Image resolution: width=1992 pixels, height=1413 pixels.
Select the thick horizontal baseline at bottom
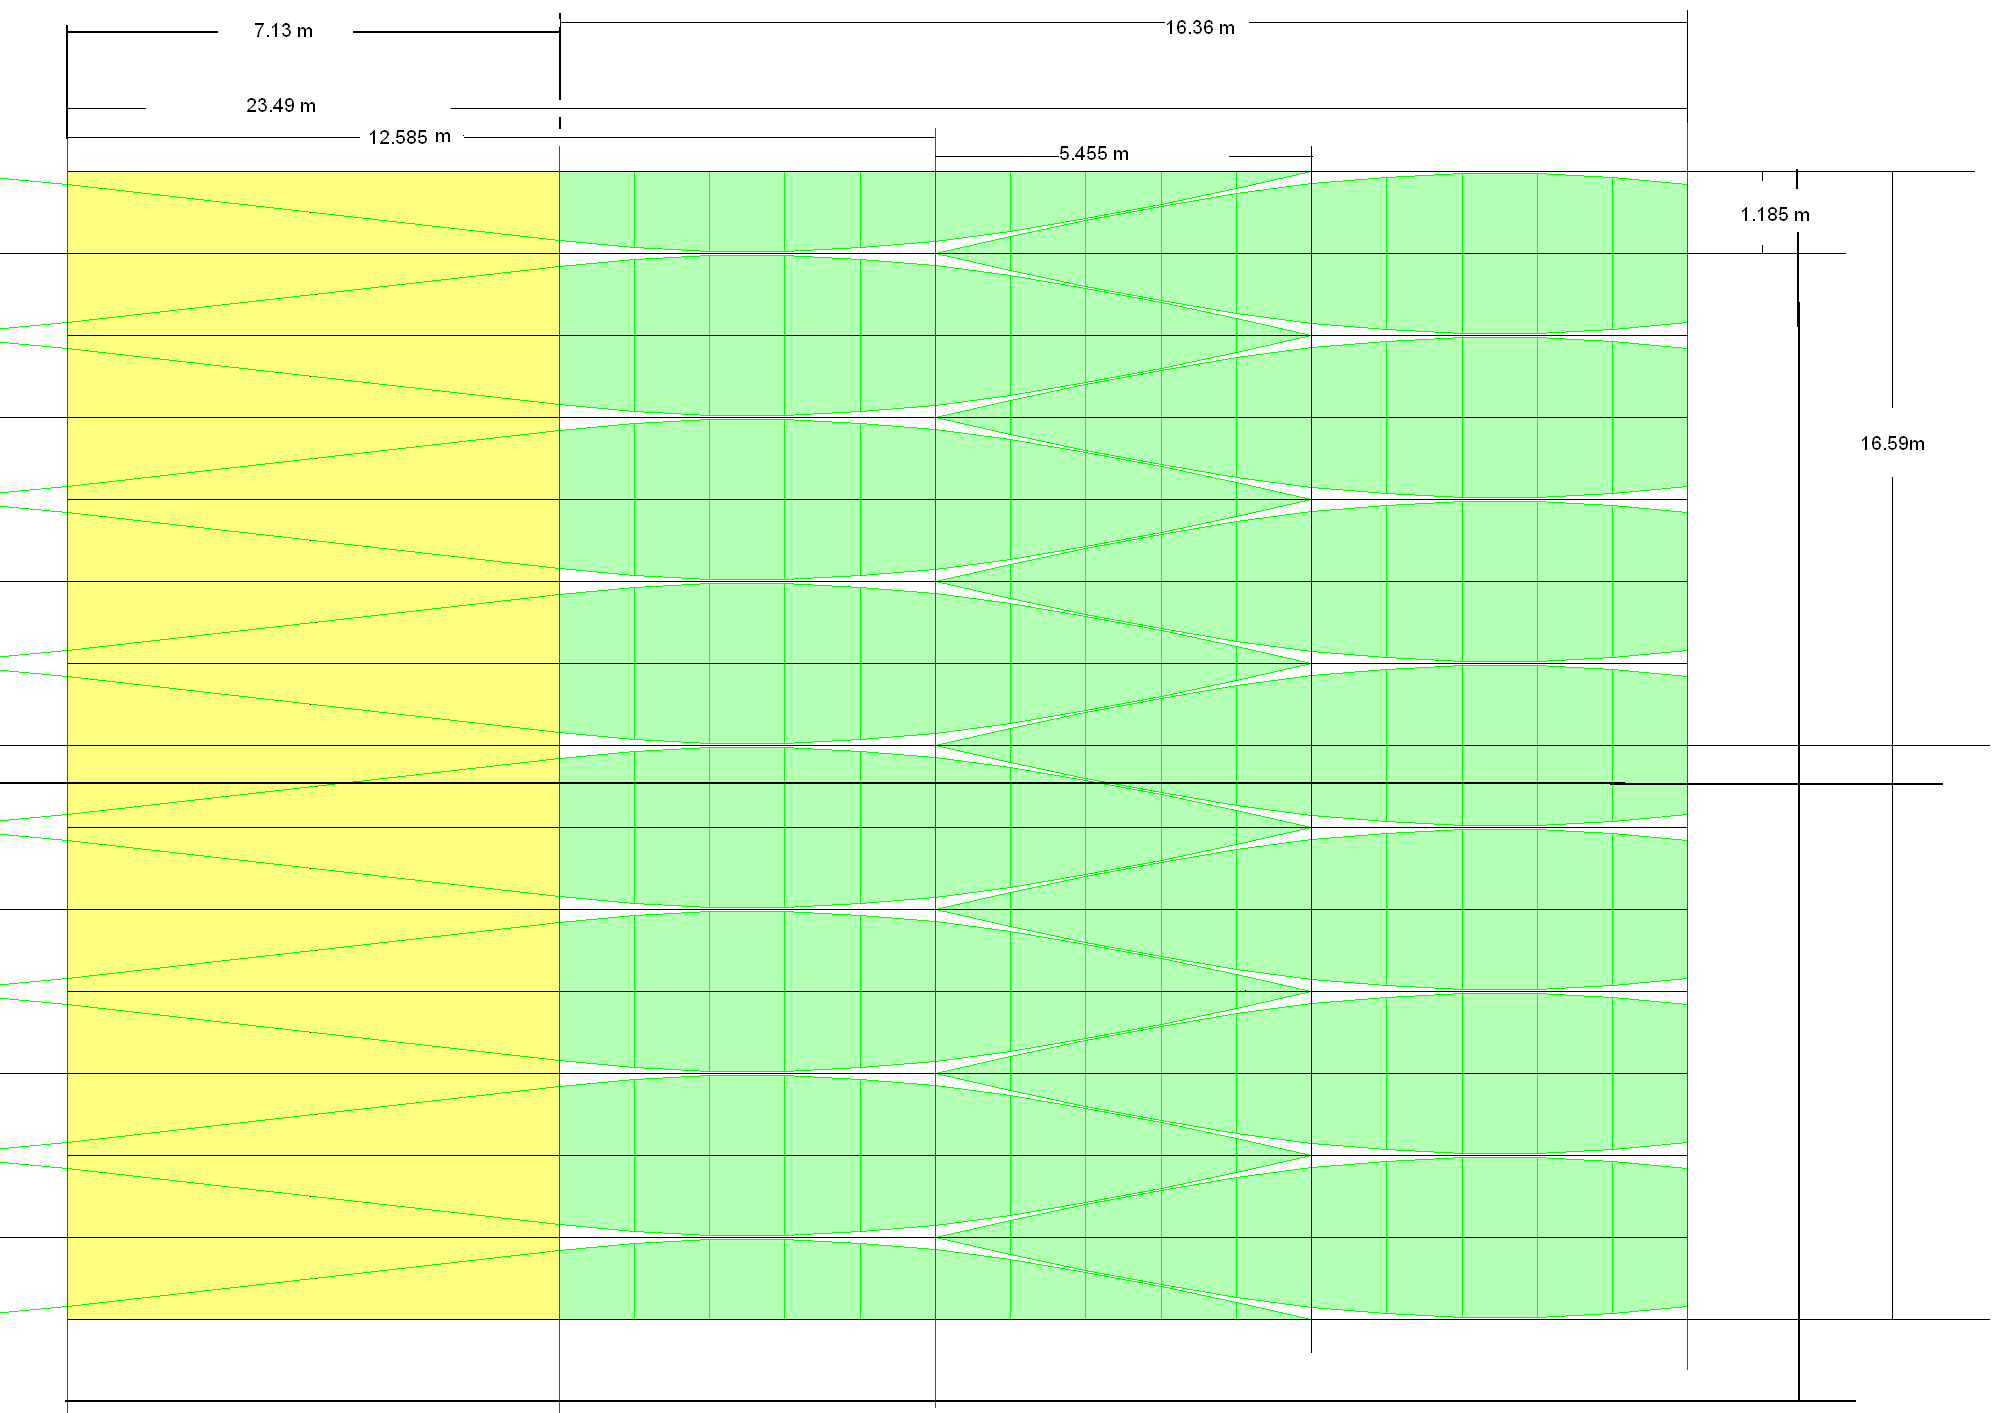960,1401
